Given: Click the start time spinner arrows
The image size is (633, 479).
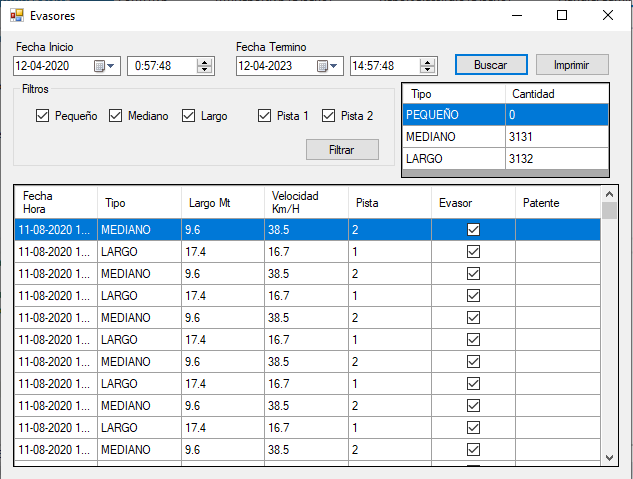Looking at the screenshot, I should click(204, 66).
